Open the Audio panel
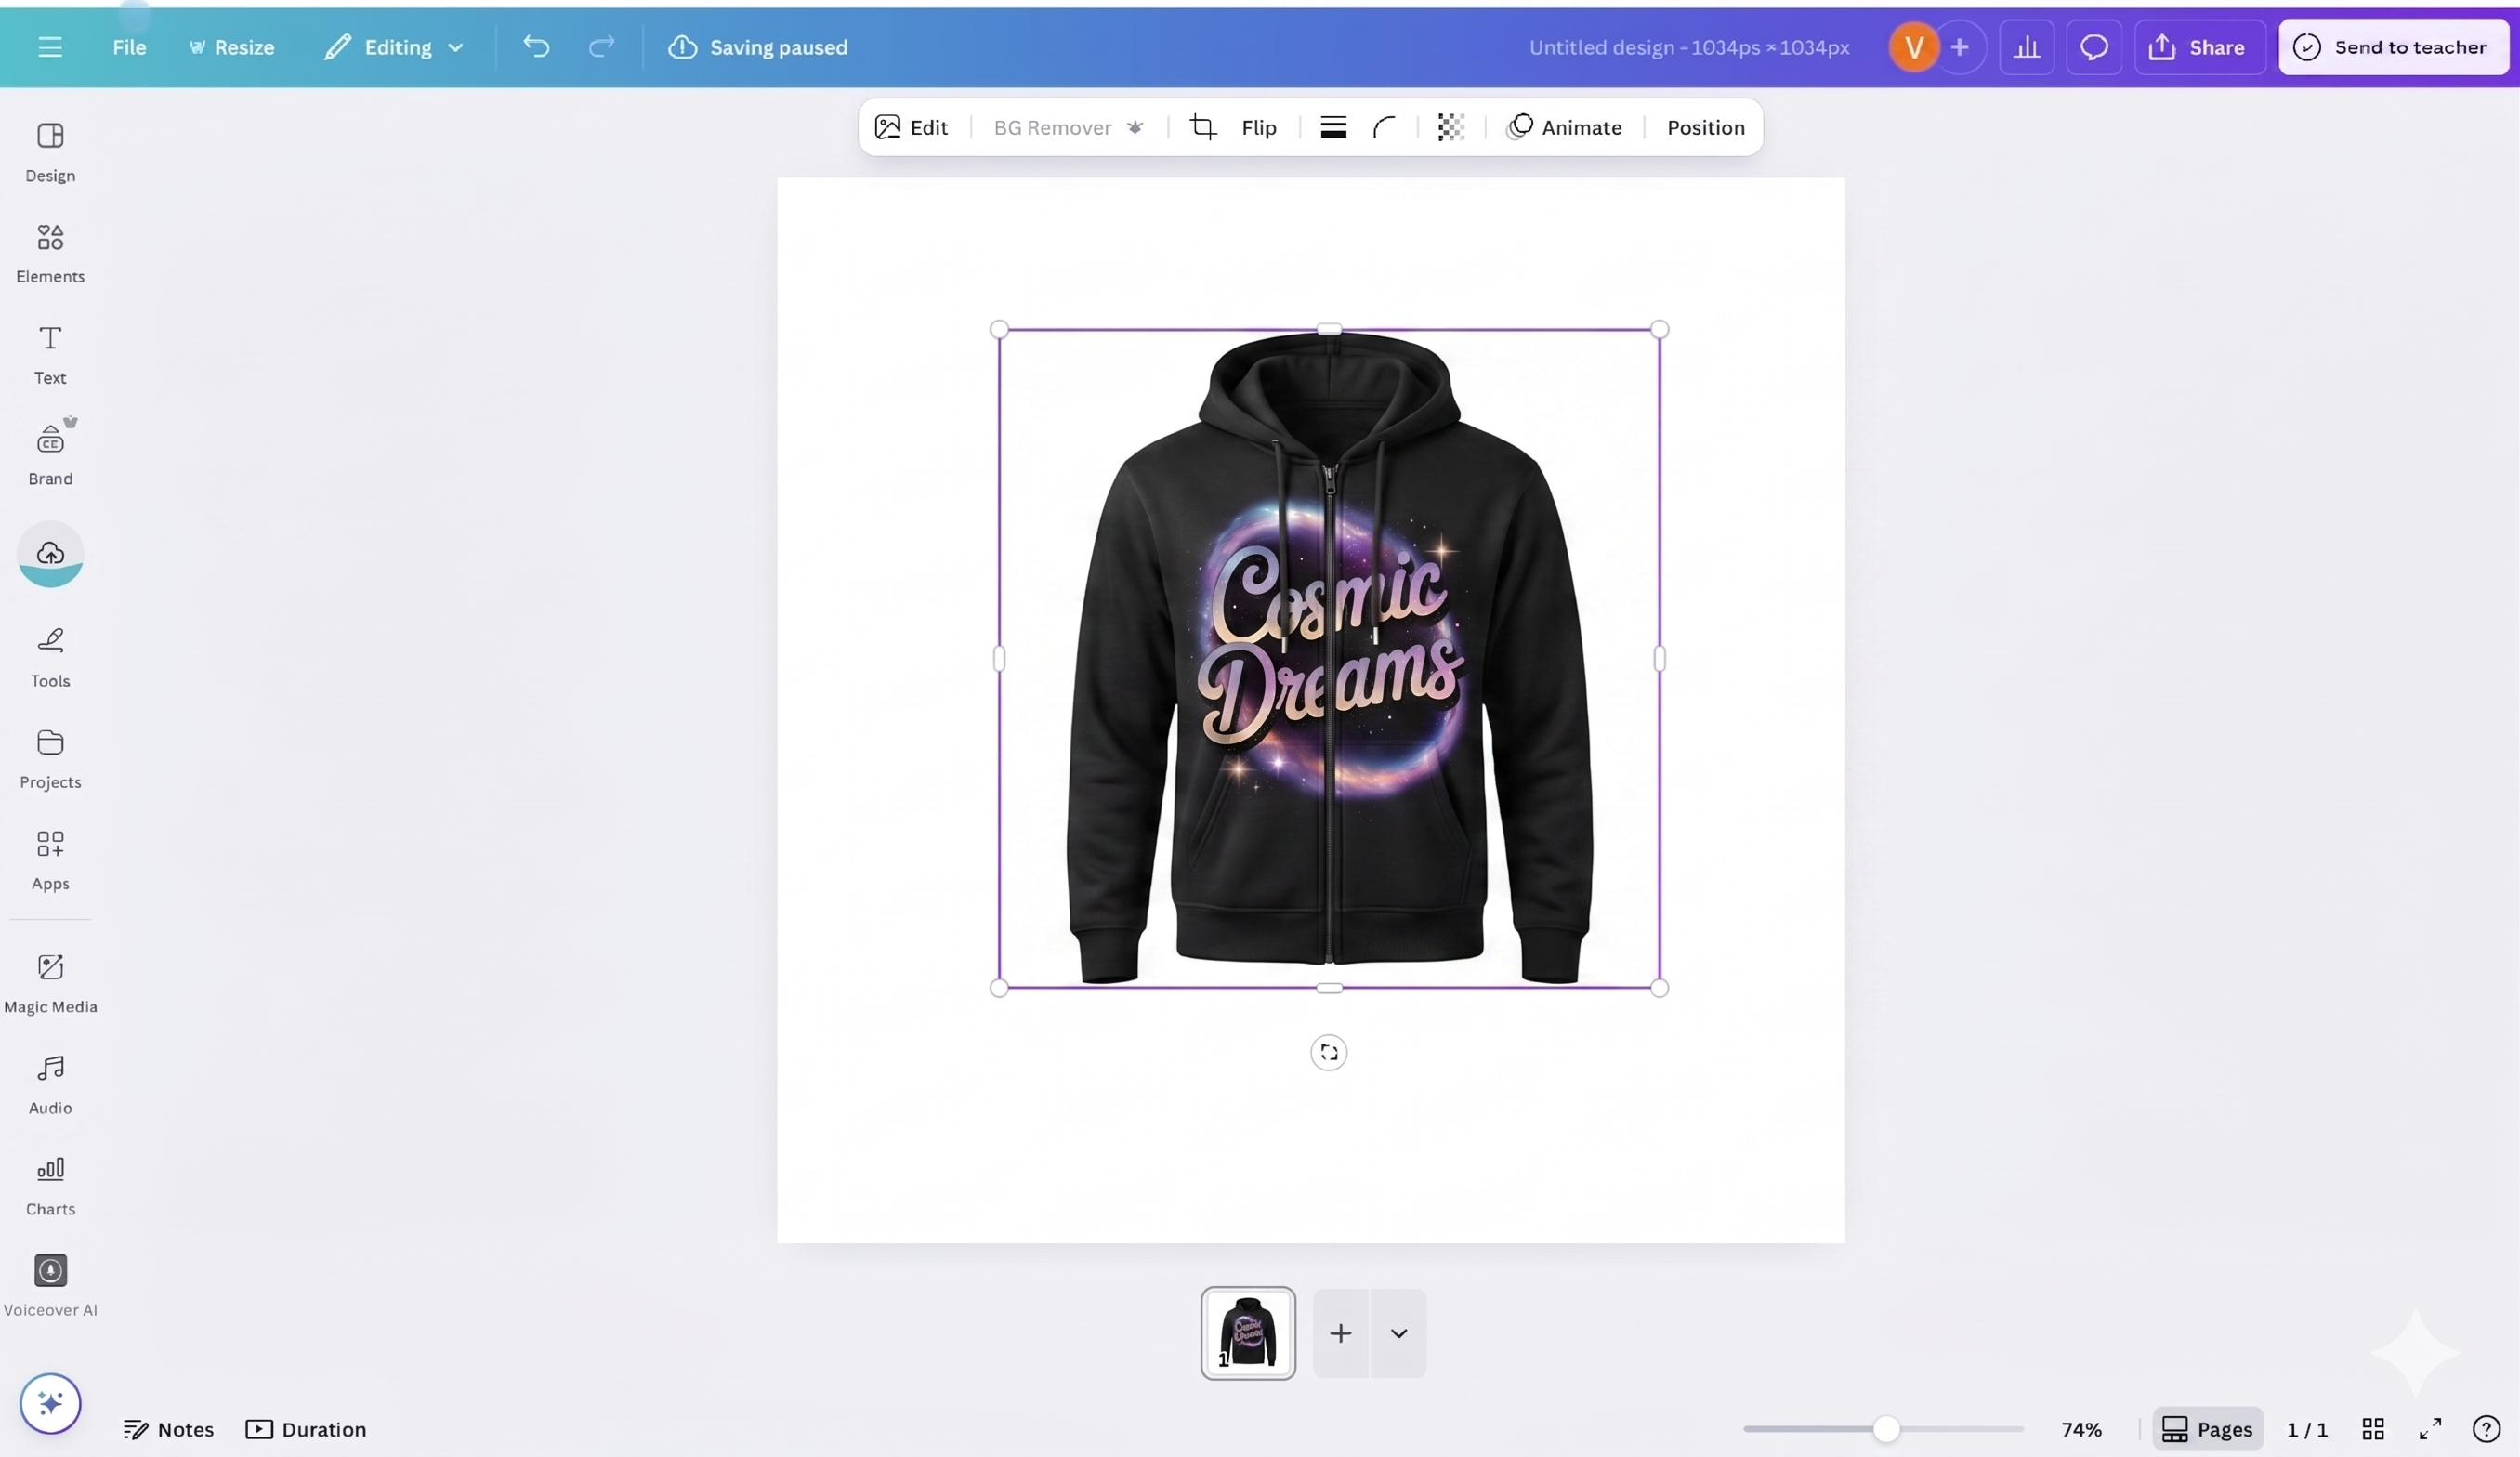This screenshot has height=1457, width=2520. (50, 1085)
